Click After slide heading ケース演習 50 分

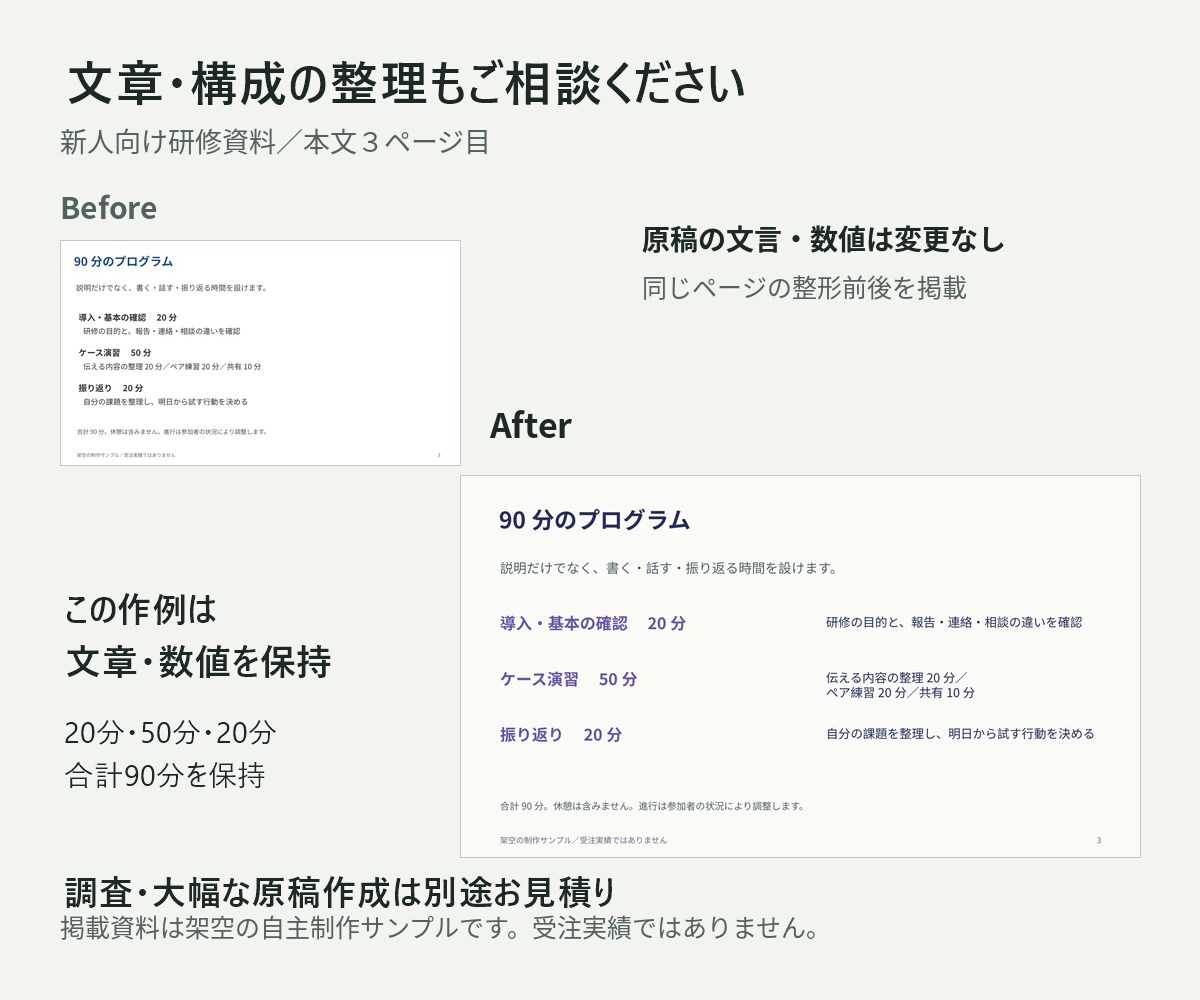(568, 679)
